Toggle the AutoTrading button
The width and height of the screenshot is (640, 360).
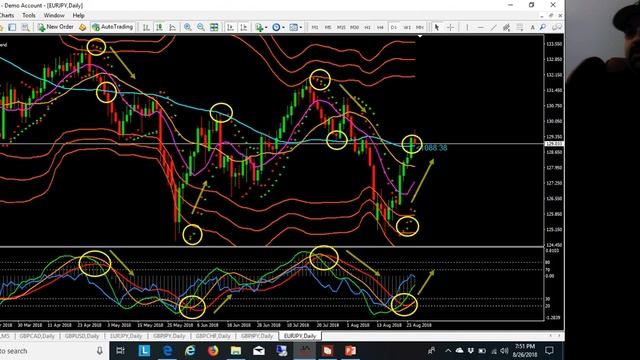pos(113,27)
